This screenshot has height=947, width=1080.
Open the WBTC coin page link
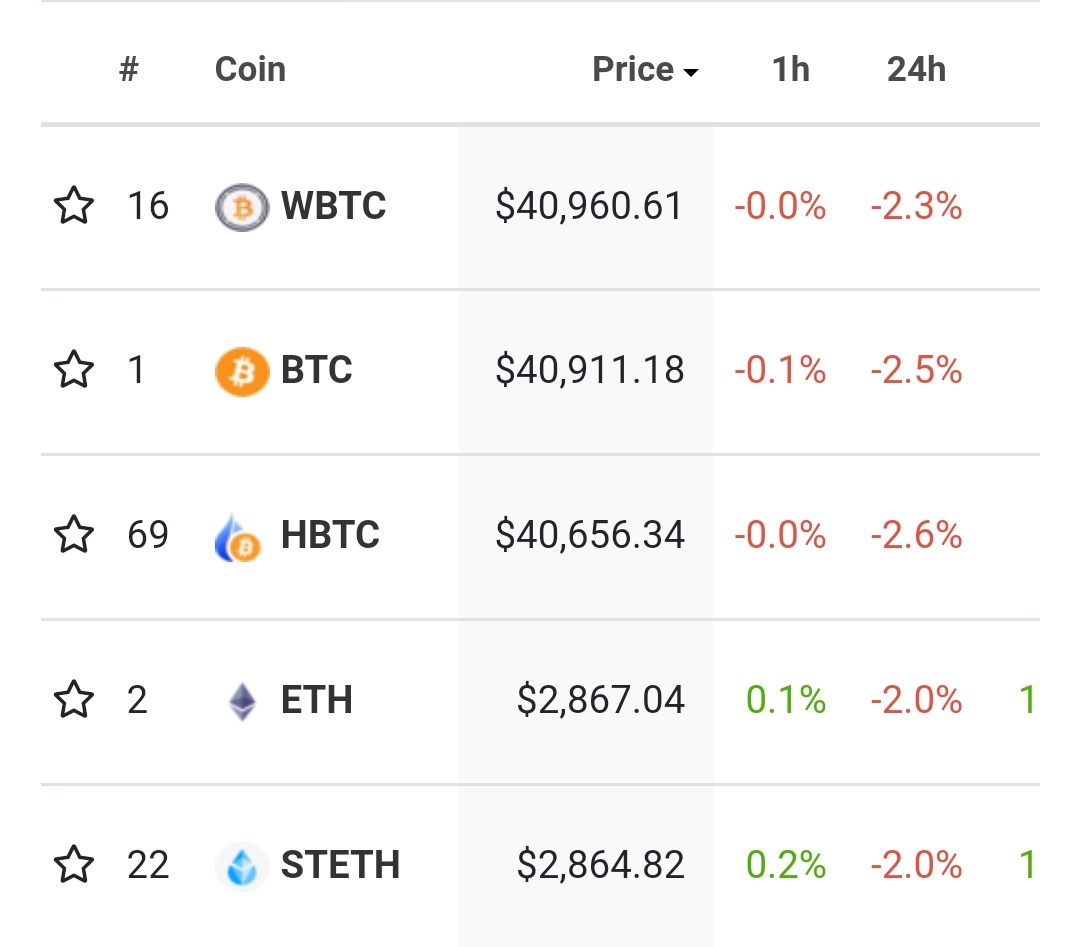(x=333, y=207)
